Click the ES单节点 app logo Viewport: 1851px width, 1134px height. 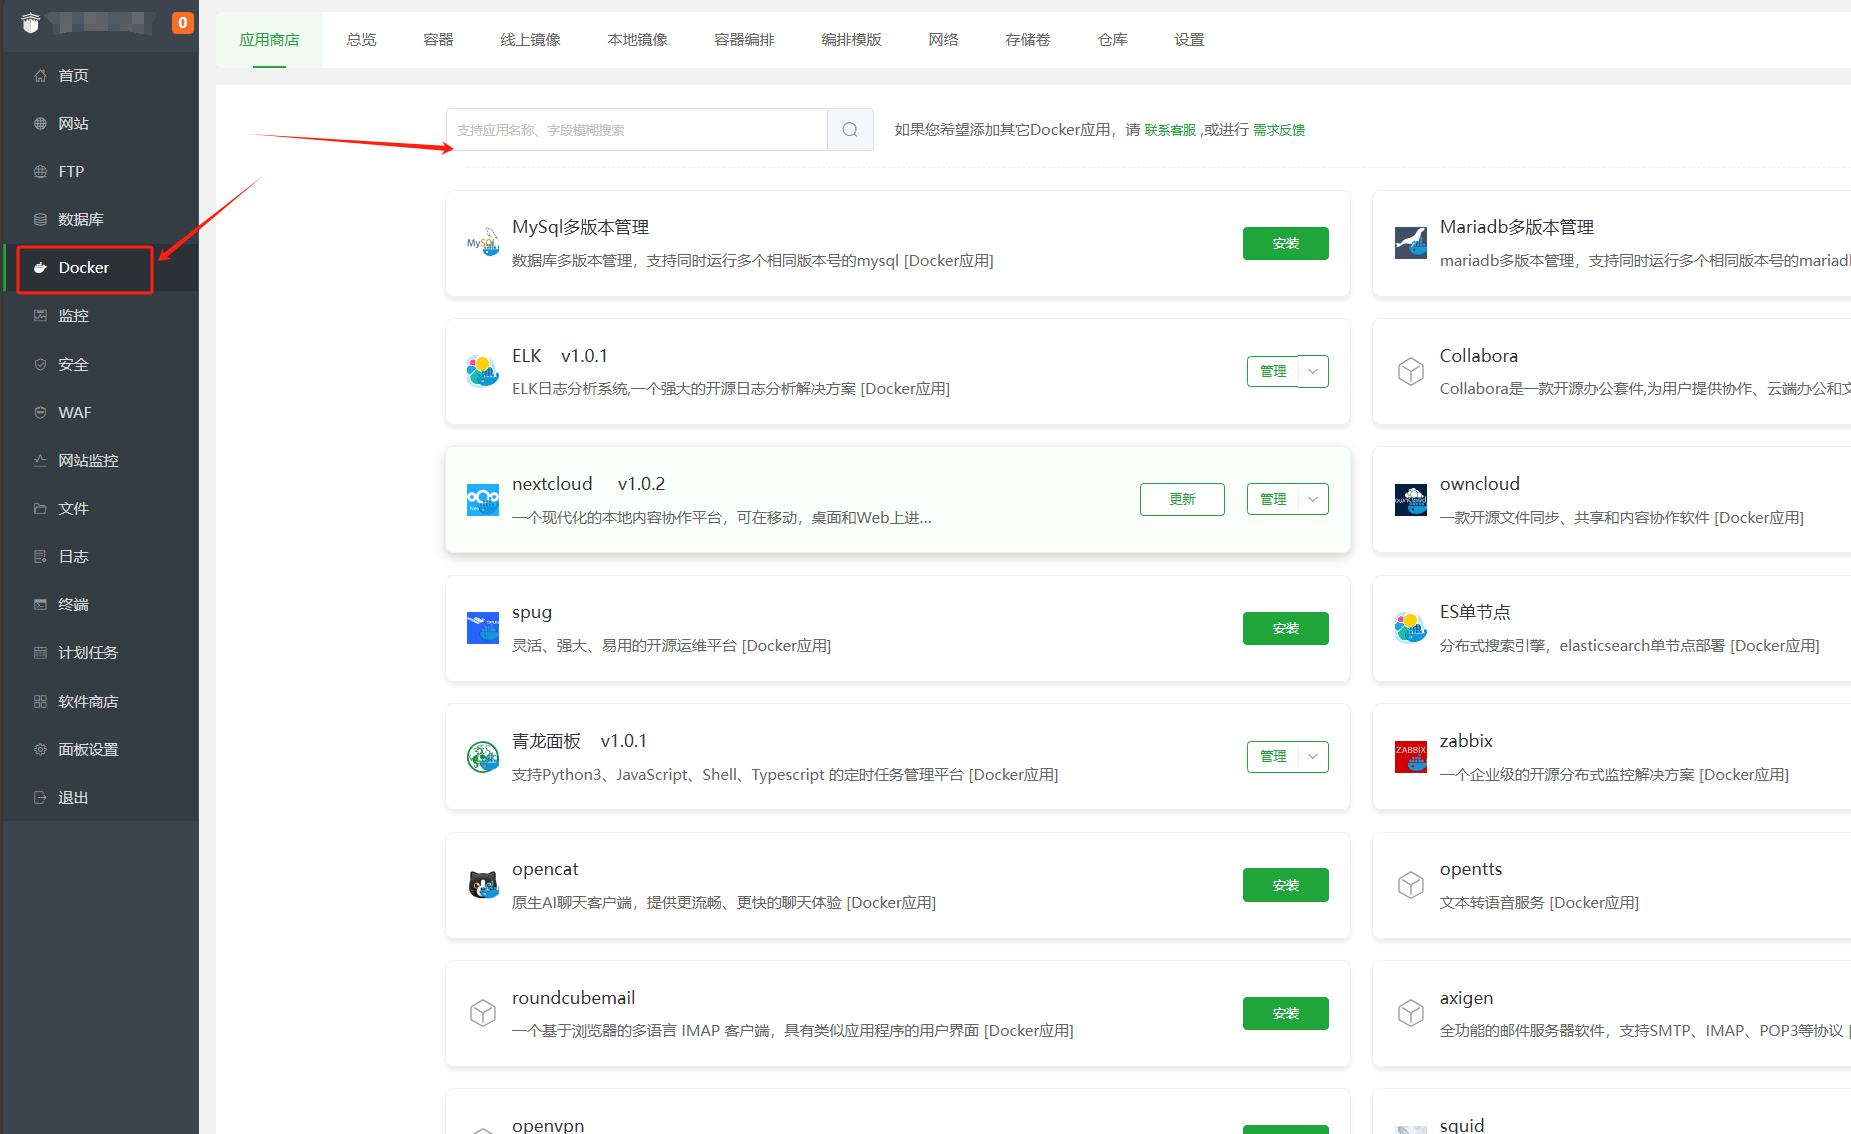(1411, 628)
